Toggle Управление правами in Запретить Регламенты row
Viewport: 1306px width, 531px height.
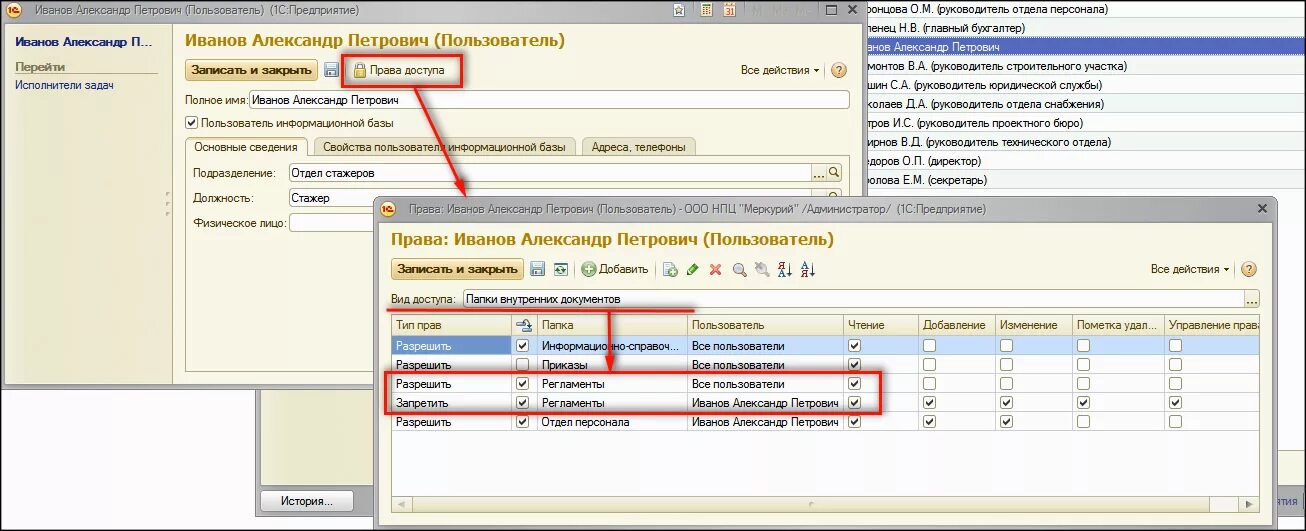coord(1175,403)
